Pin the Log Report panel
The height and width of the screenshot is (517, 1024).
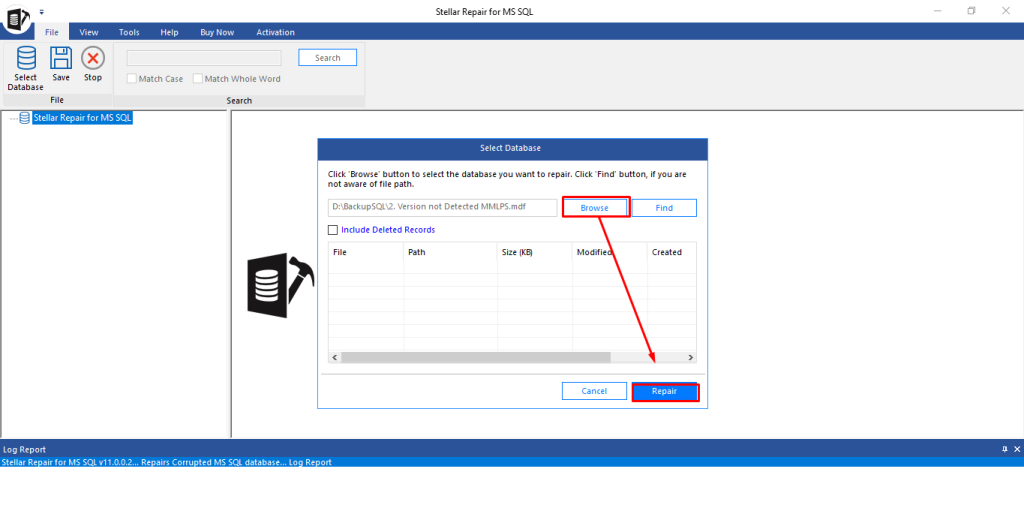pyautogui.click(x=1004, y=449)
